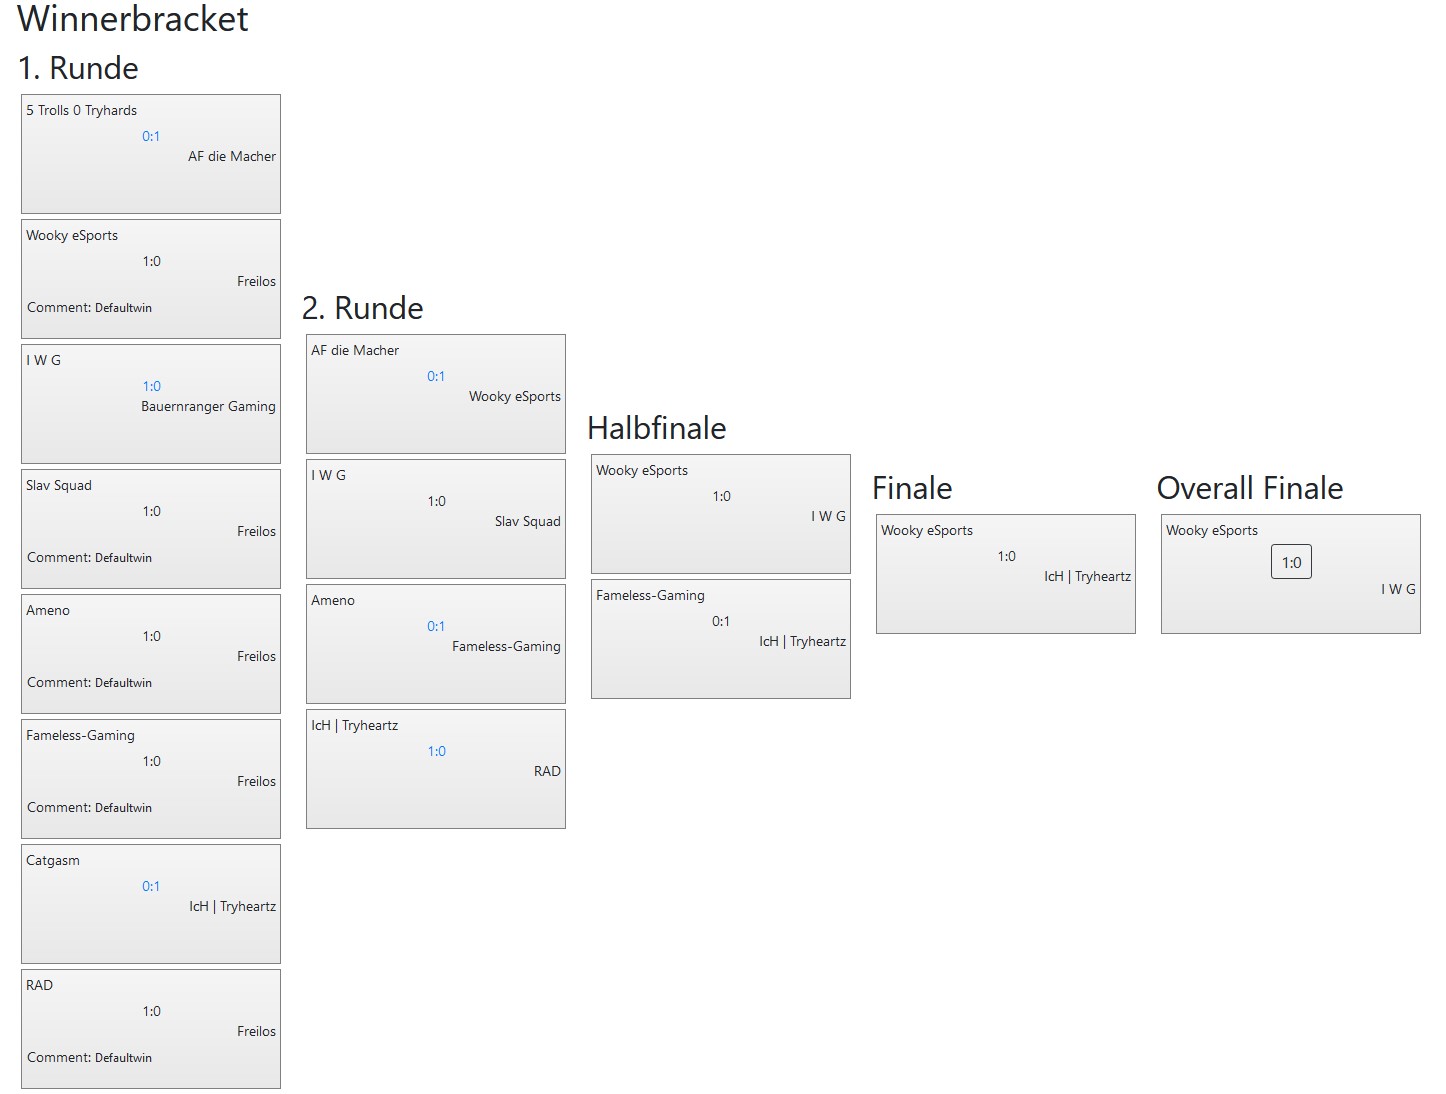Click Slav Squad in the 2. Runde match
This screenshot has height=1094, width=1446.
[x=527, y=521]
